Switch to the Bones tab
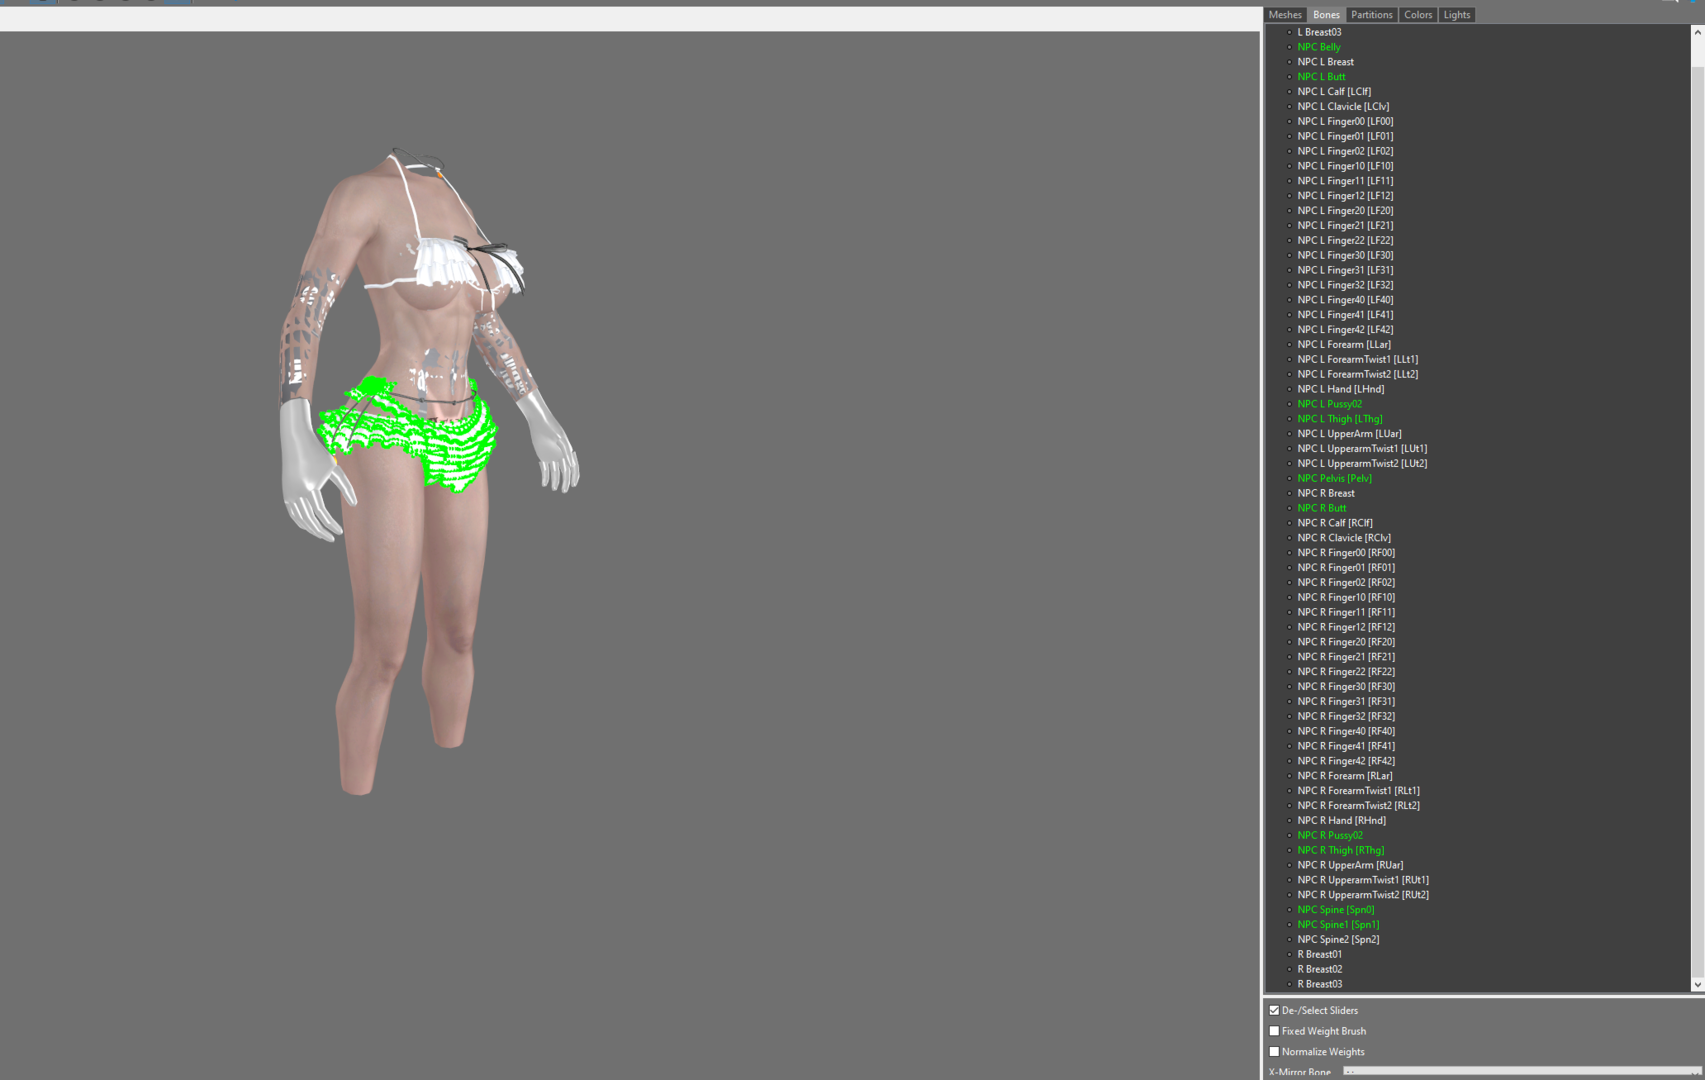The image size is (1705, 1080). coord(1326,15)
